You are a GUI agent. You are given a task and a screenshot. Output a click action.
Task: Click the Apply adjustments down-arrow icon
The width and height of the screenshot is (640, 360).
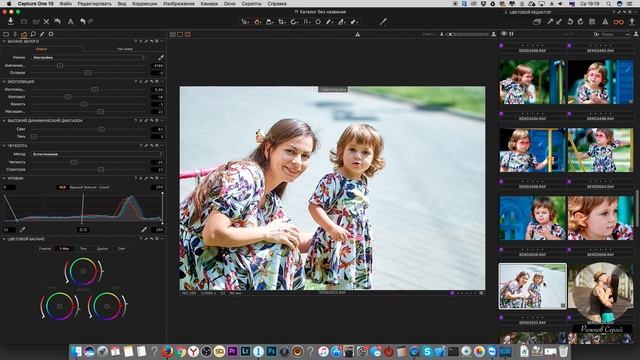coord(559,22)
